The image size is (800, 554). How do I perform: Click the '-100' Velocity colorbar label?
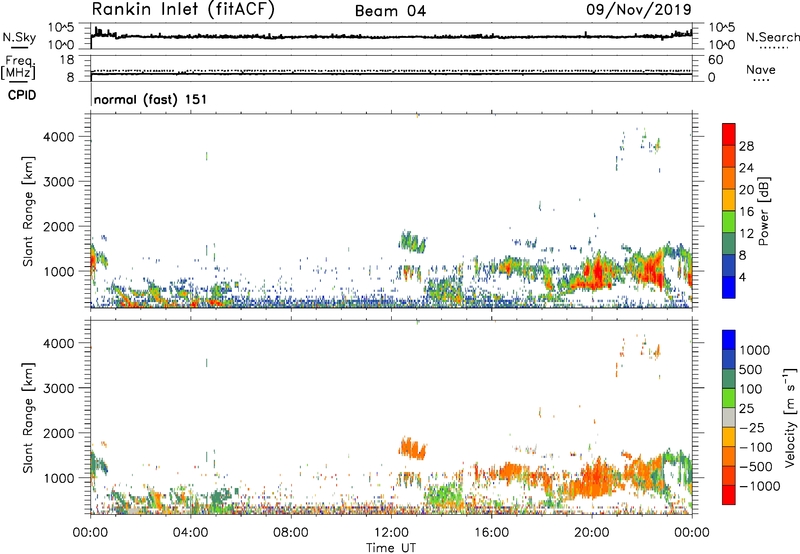click(x=756, y=447)
